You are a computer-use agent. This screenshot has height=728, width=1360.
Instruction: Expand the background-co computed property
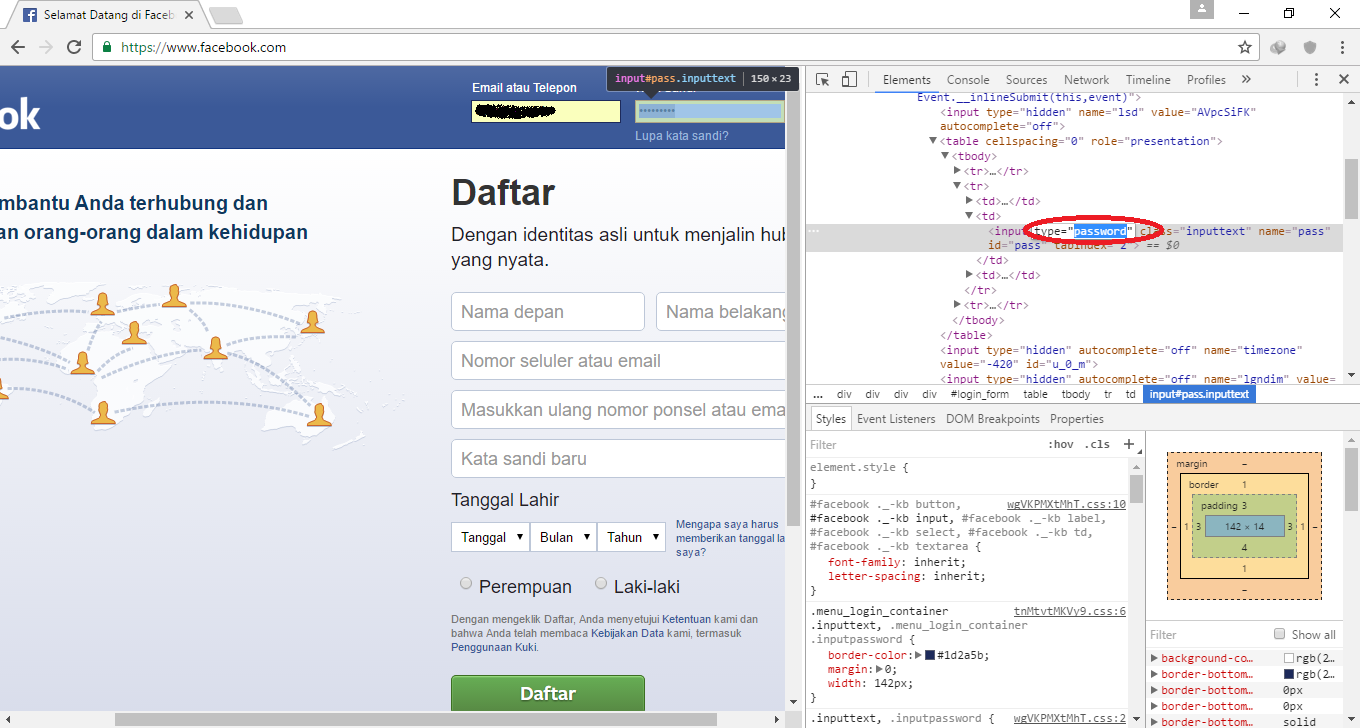[1155, 658]
